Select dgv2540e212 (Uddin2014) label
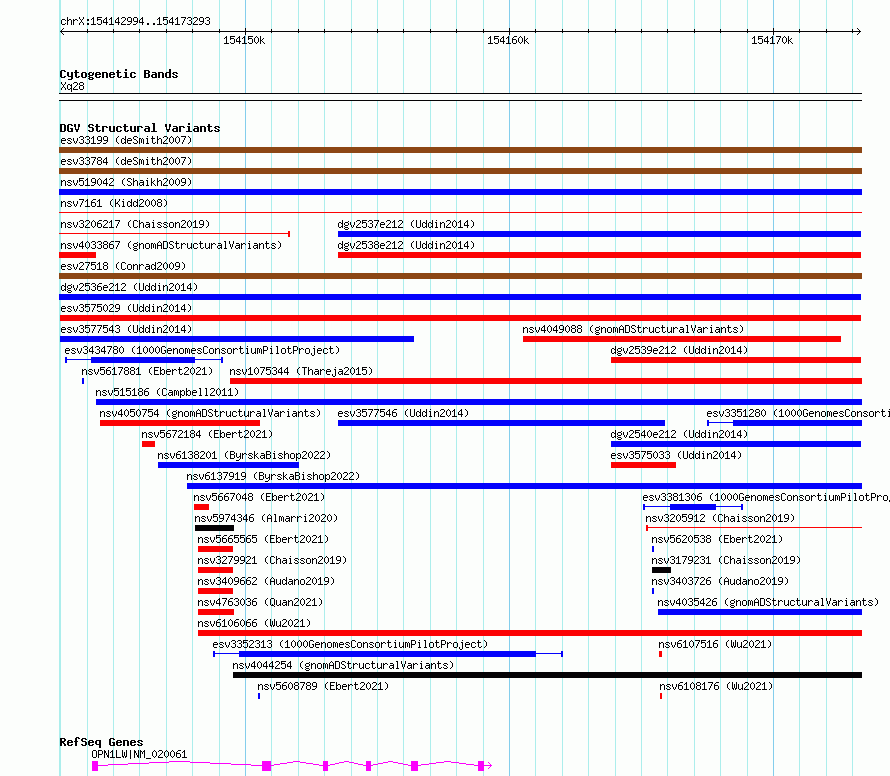890x776 pixels. [679, 434]
